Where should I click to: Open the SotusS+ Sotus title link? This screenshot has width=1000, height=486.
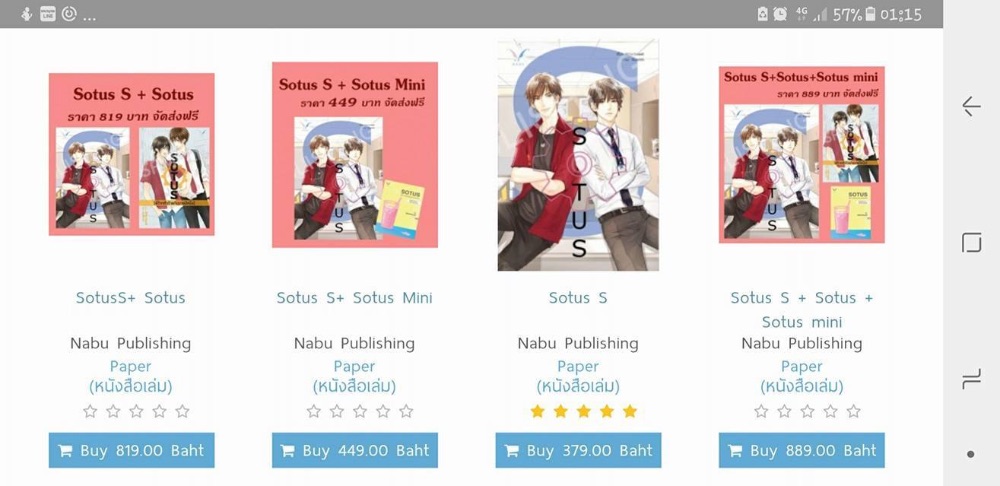[x=131, y=298]
